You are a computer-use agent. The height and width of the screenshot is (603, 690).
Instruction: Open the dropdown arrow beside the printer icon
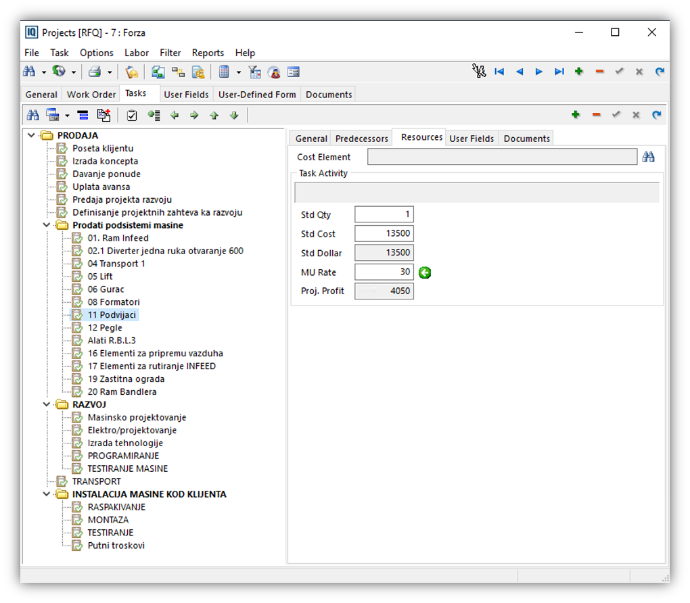(x=108, y=72)
